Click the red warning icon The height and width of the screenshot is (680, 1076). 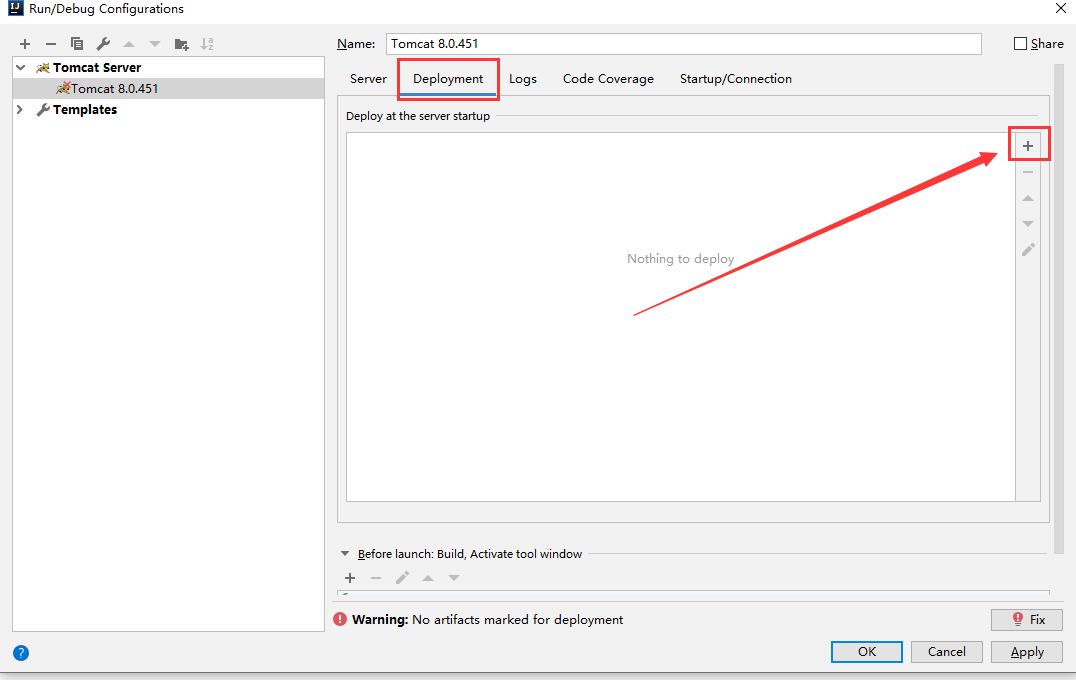(x=340, y=619)
